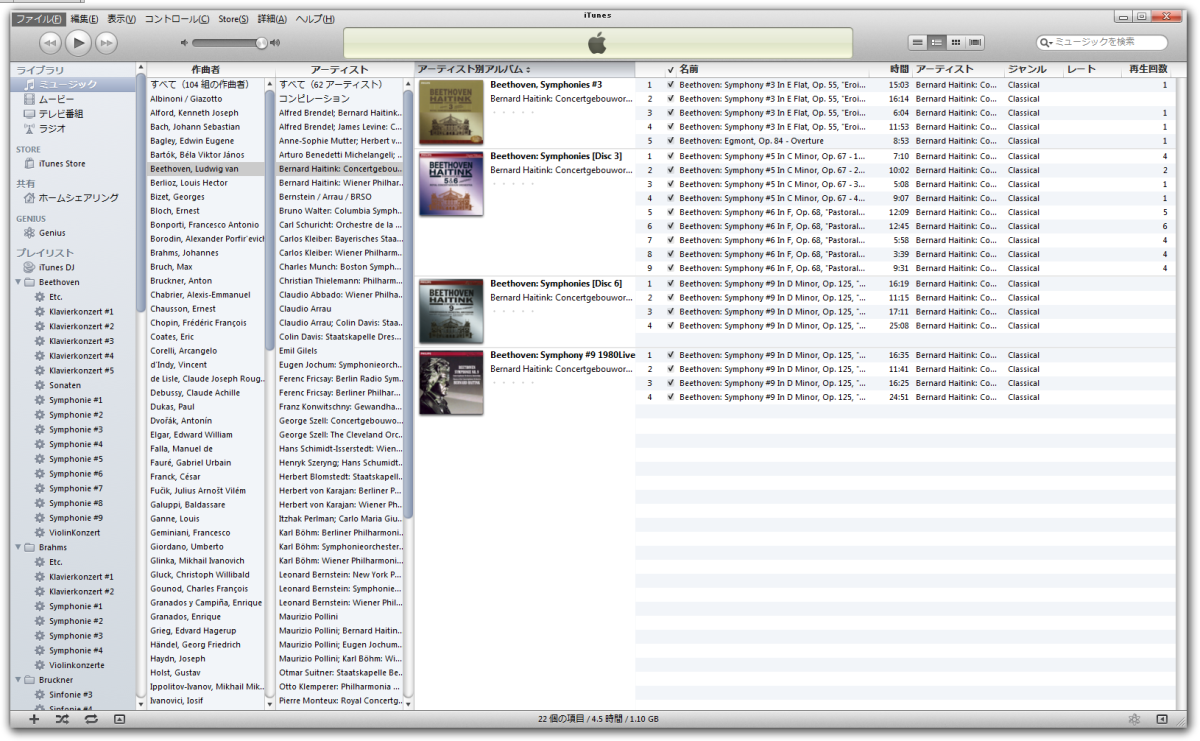Toggle the checkbox column header
This screenshot has width=1200, height=741.
pos(671,70)
